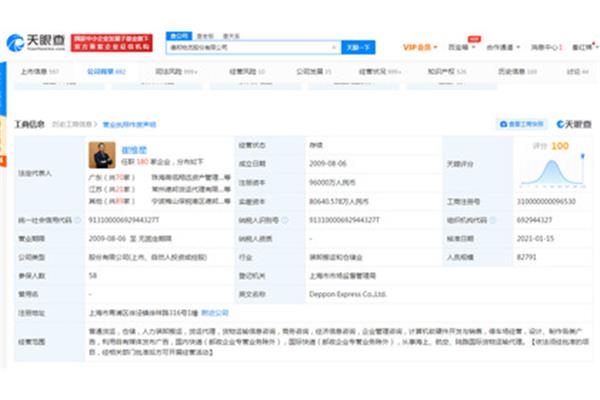Switch to the last tab numbered 44
The image size is (600, 400).
click(577, 72)
